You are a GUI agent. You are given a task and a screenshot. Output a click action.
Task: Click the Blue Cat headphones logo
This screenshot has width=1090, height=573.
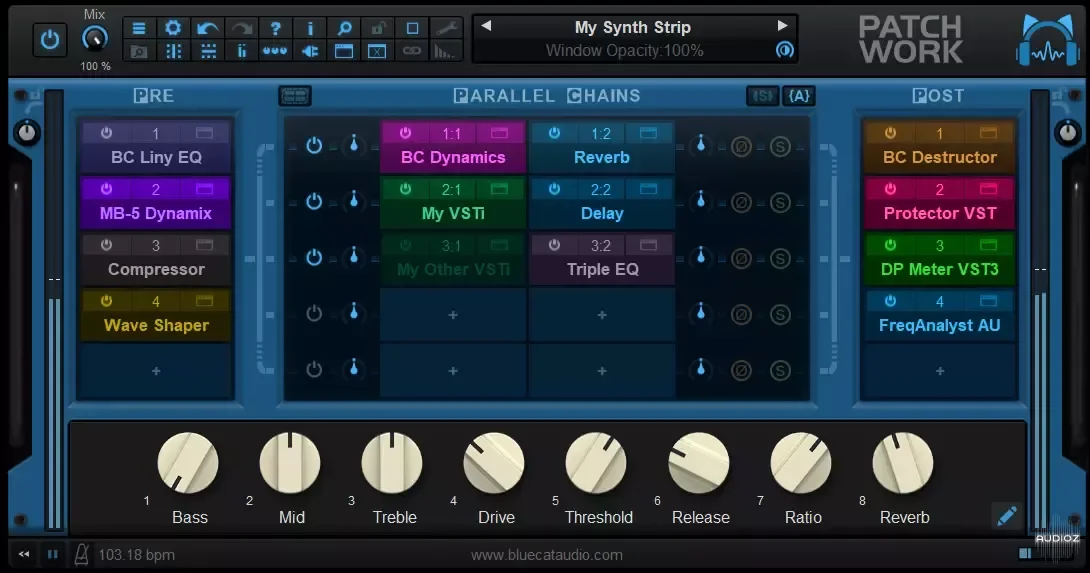click(1048, 40)
